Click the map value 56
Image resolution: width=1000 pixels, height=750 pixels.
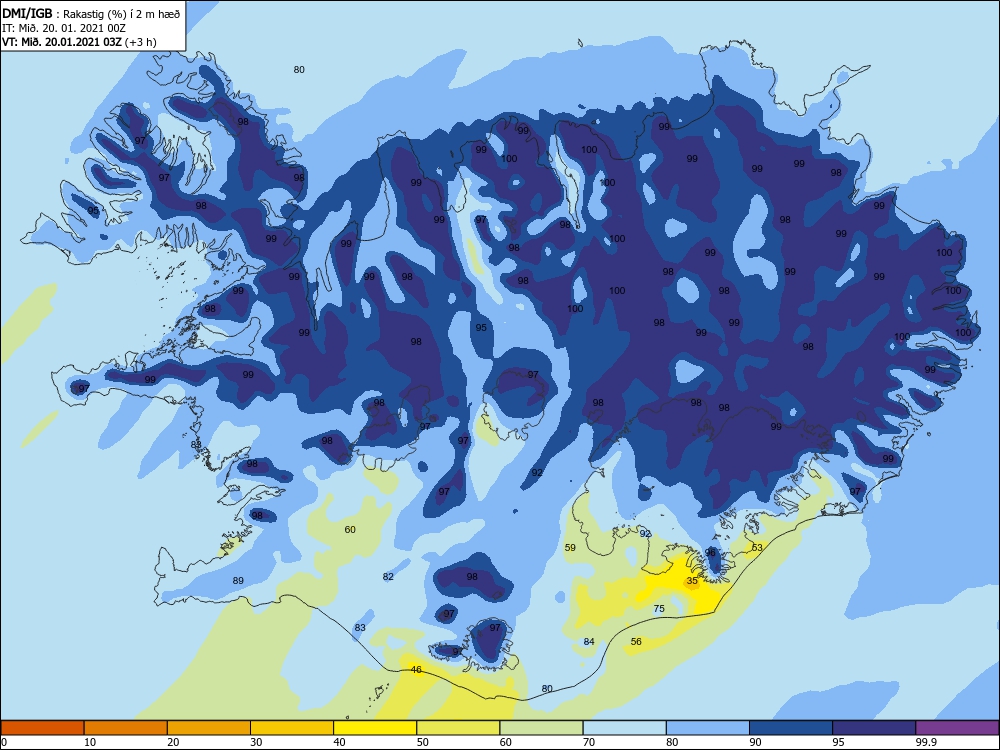[x=636, y=642]
